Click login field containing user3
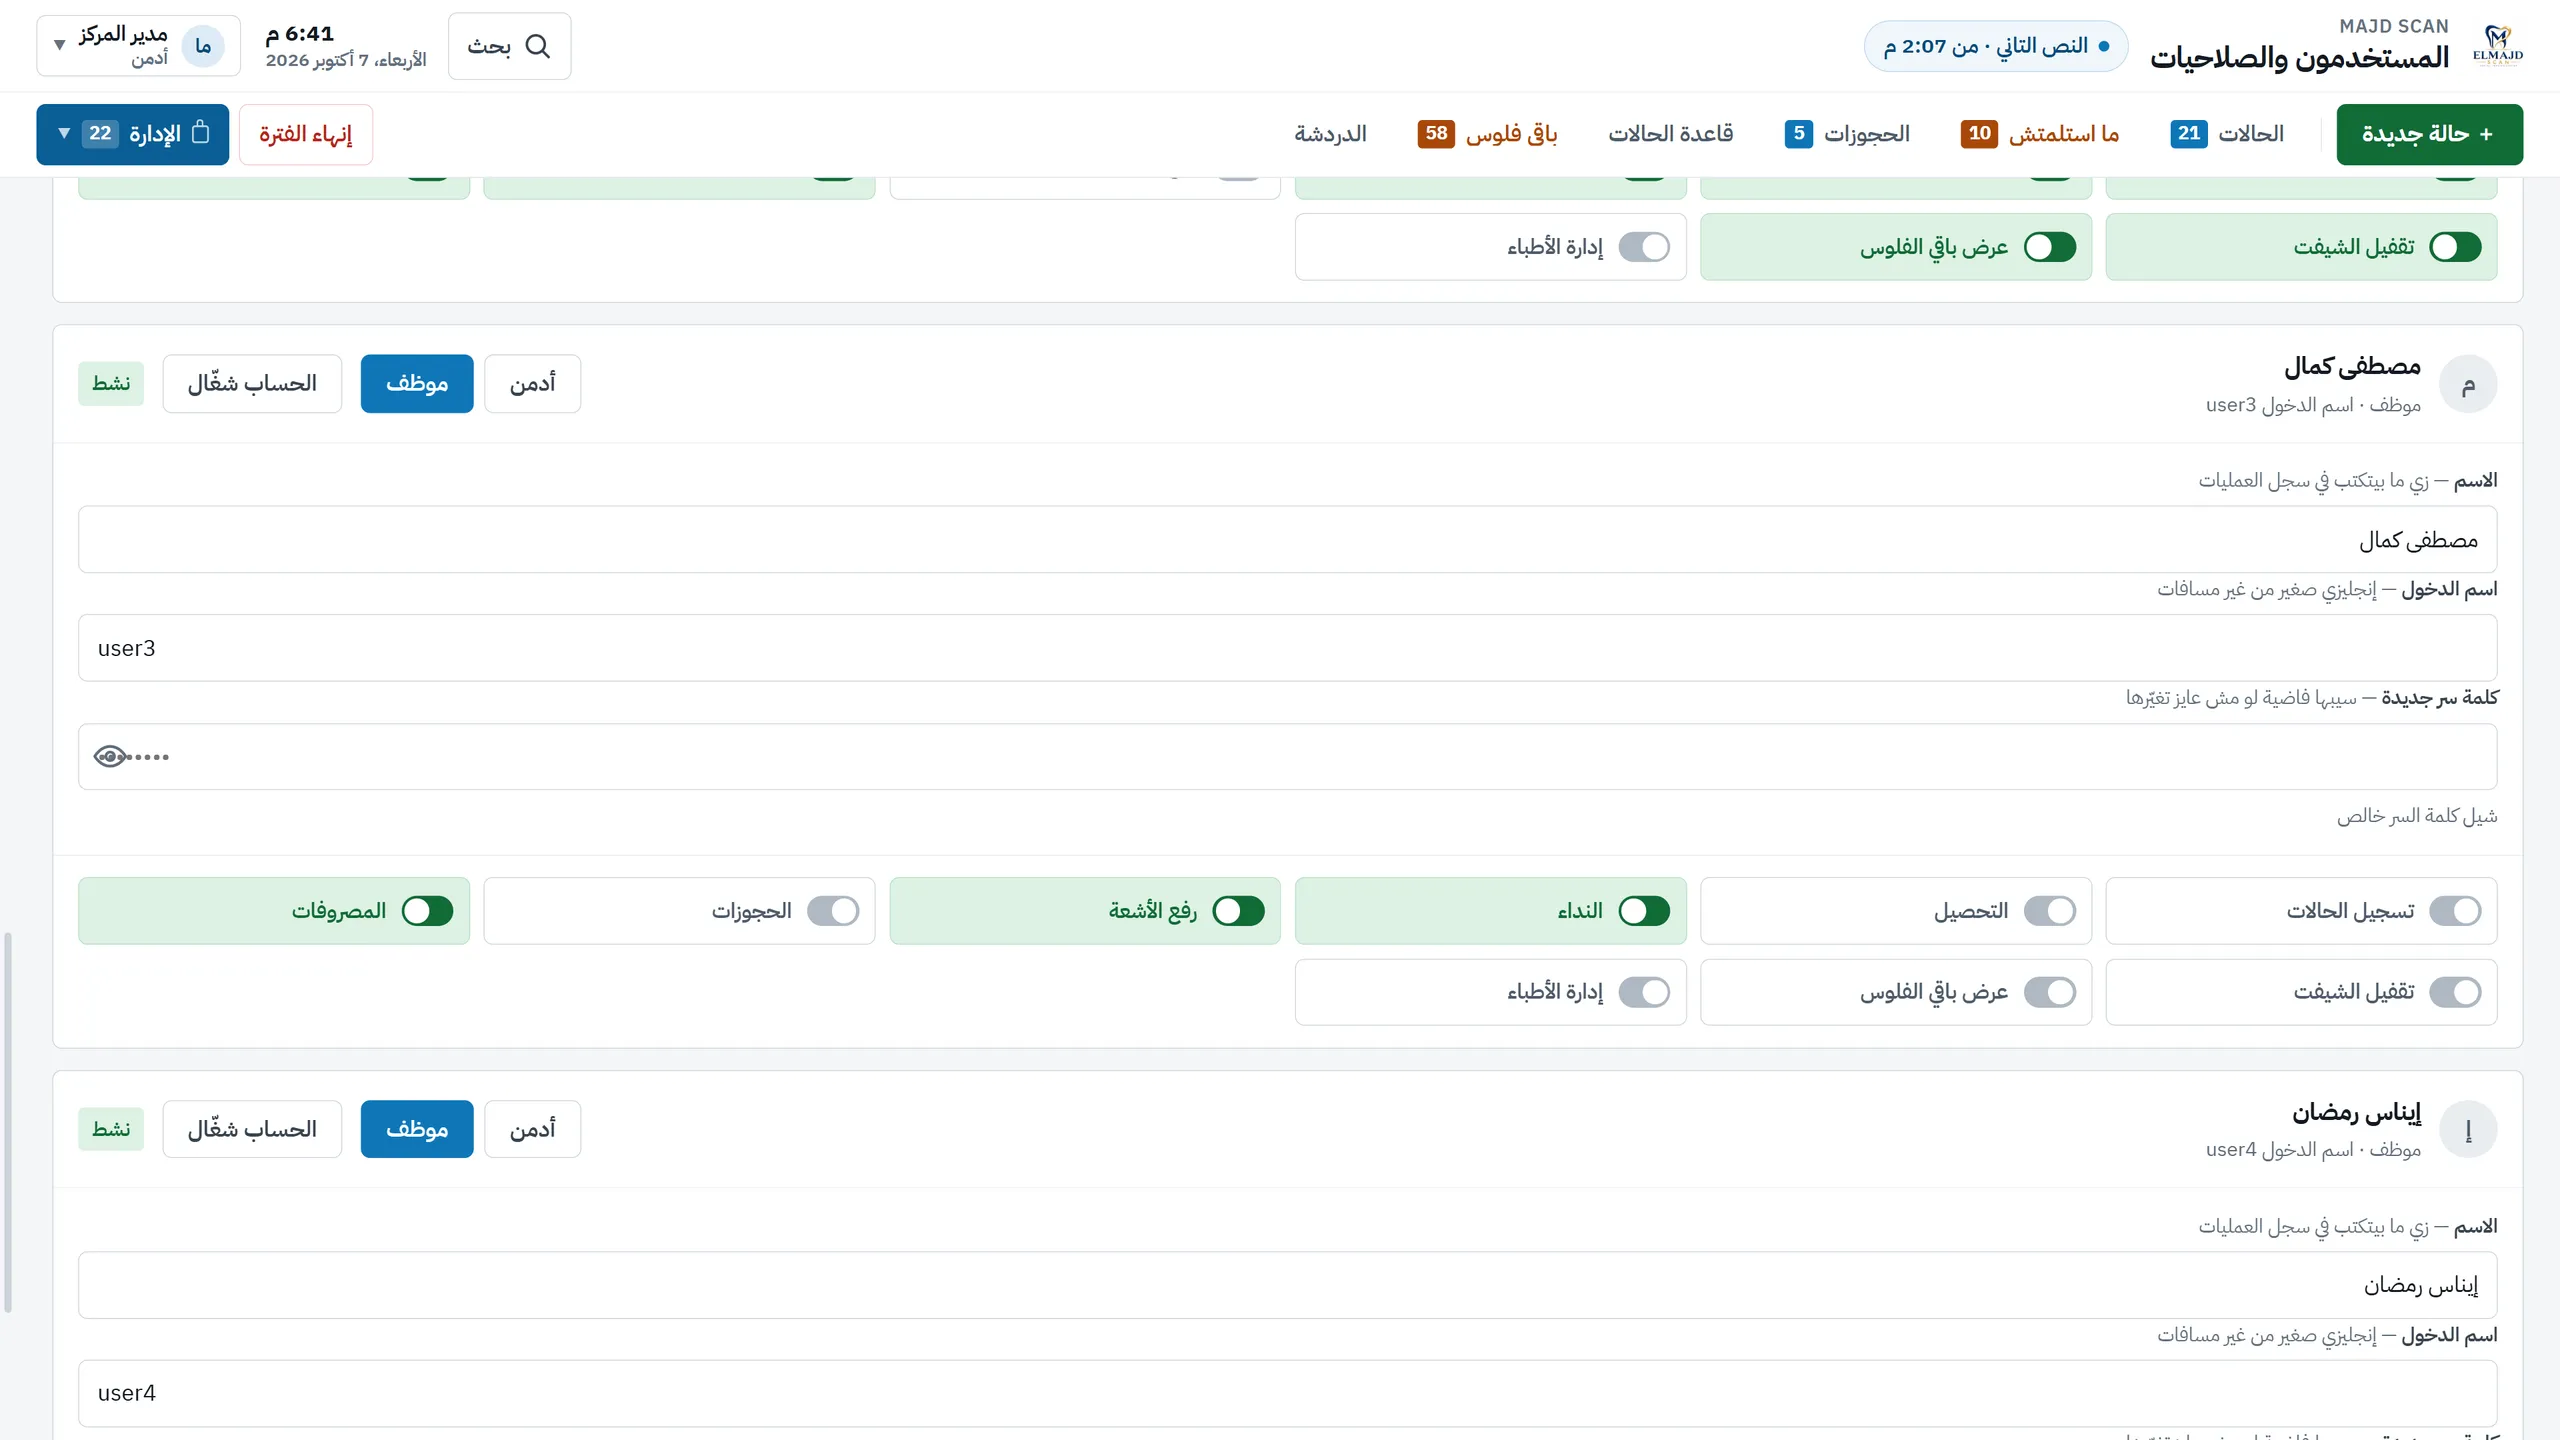This screenshot has width=2560, height=1440. [1288, 648]
